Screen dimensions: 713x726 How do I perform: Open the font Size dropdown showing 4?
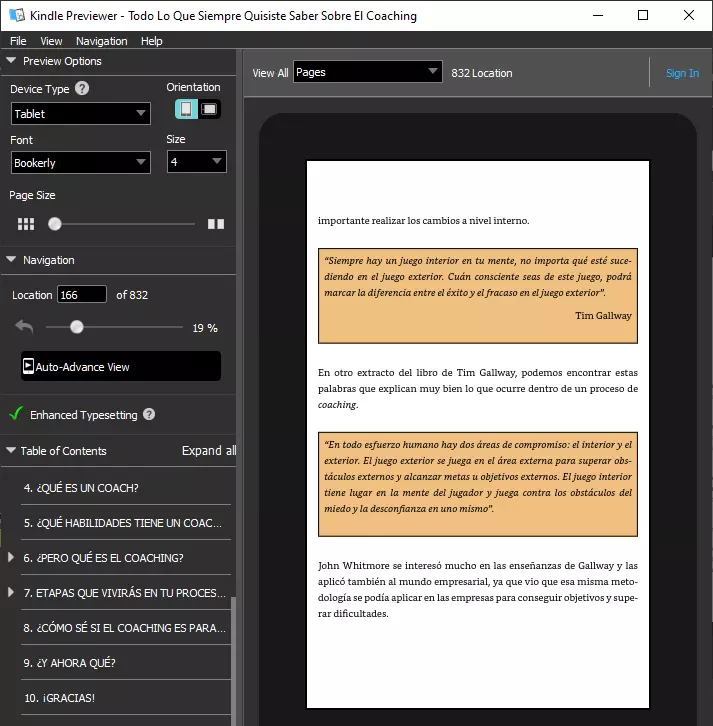click(197, 162)
